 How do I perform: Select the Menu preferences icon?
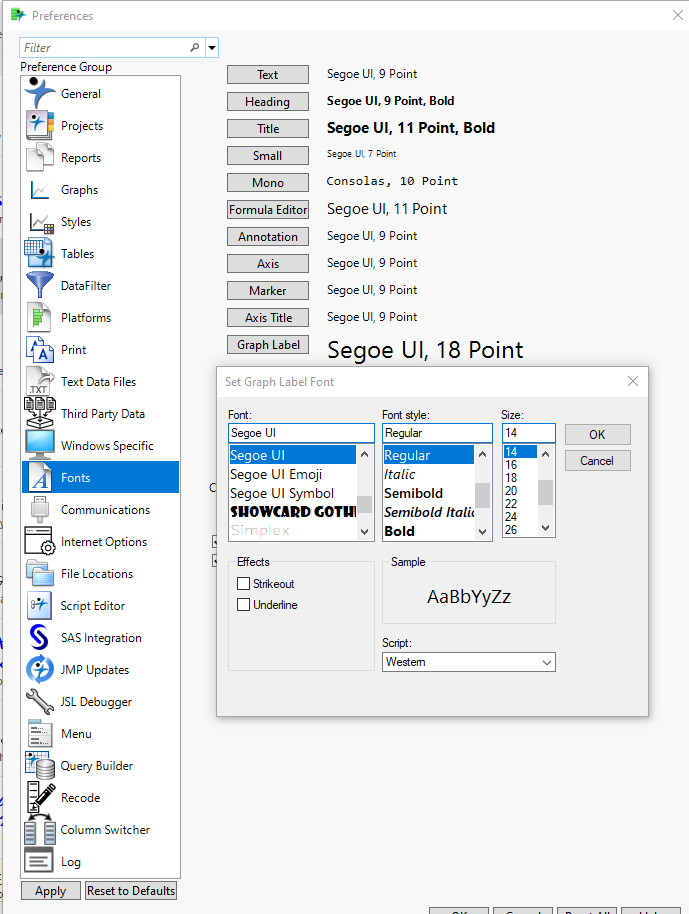coord(40,733)
